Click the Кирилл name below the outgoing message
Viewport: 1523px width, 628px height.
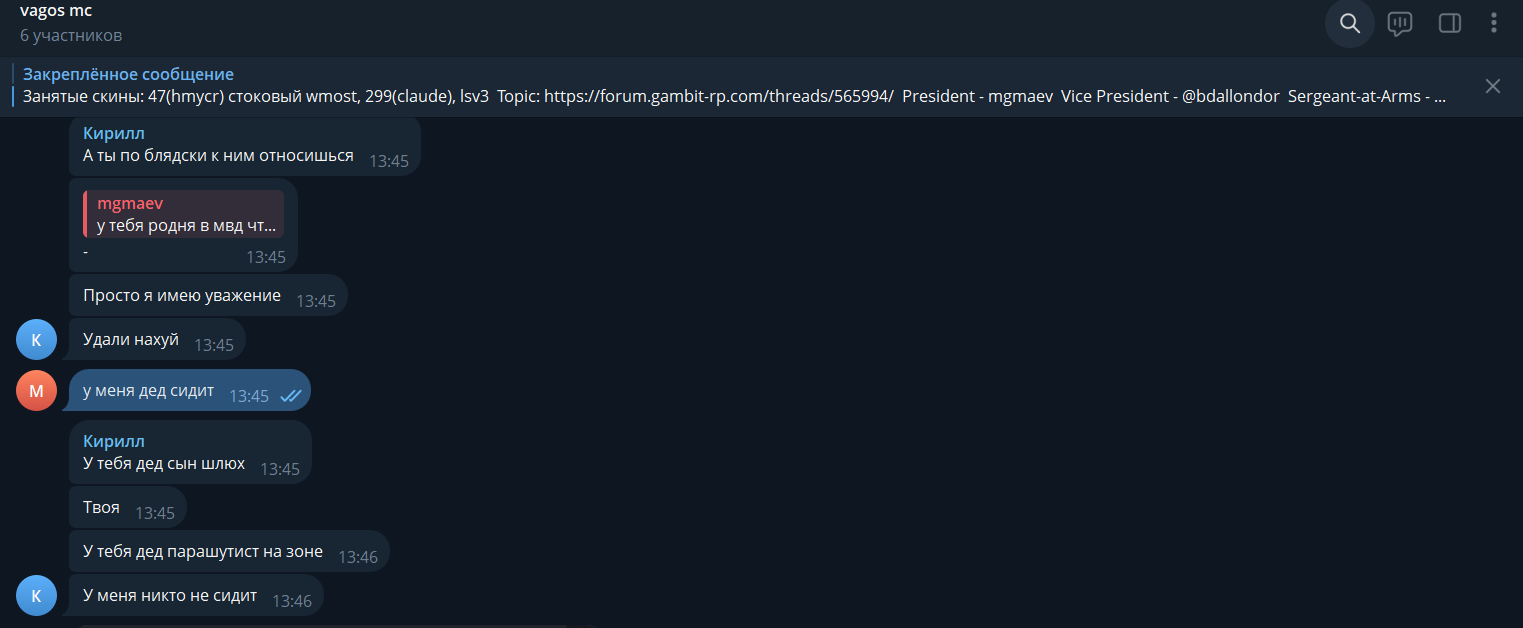click(114, 441)
